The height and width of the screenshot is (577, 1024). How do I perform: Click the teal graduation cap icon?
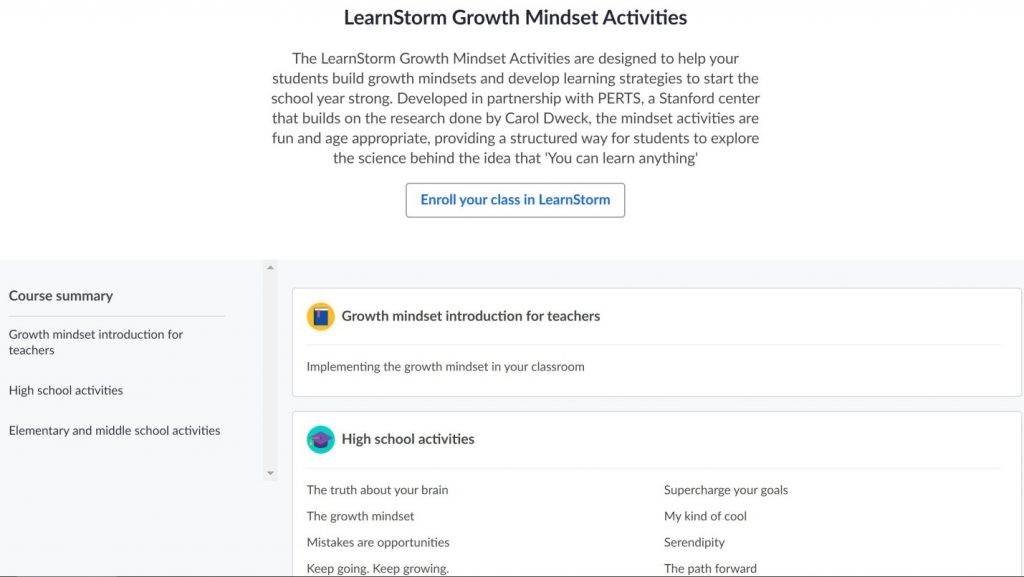click(321, 439)
